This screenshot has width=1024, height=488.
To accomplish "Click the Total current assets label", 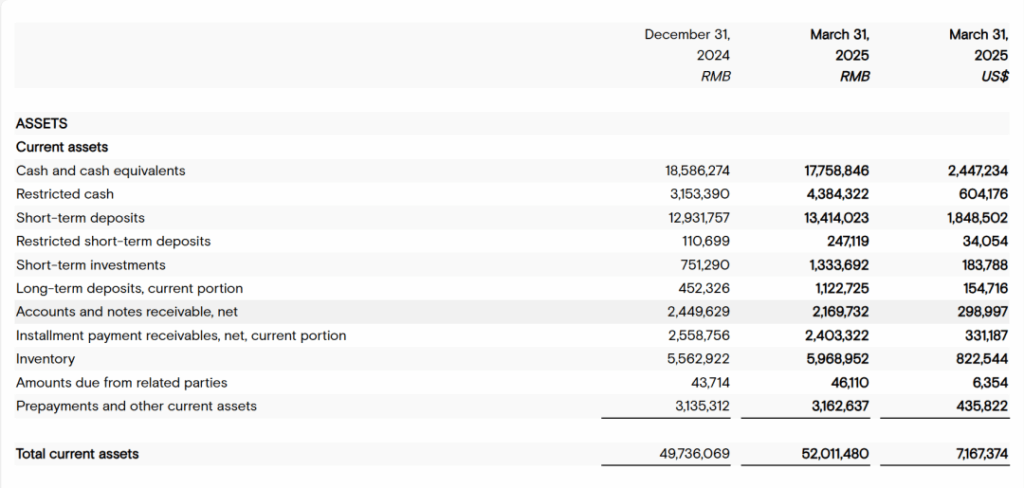I will 77,454.
